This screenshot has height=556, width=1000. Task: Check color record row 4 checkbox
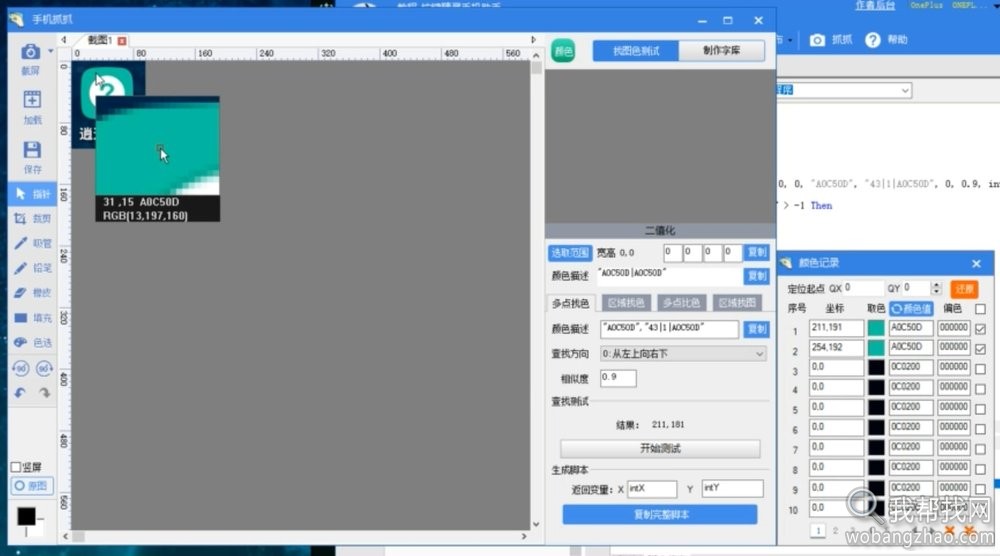pos(980,388)
